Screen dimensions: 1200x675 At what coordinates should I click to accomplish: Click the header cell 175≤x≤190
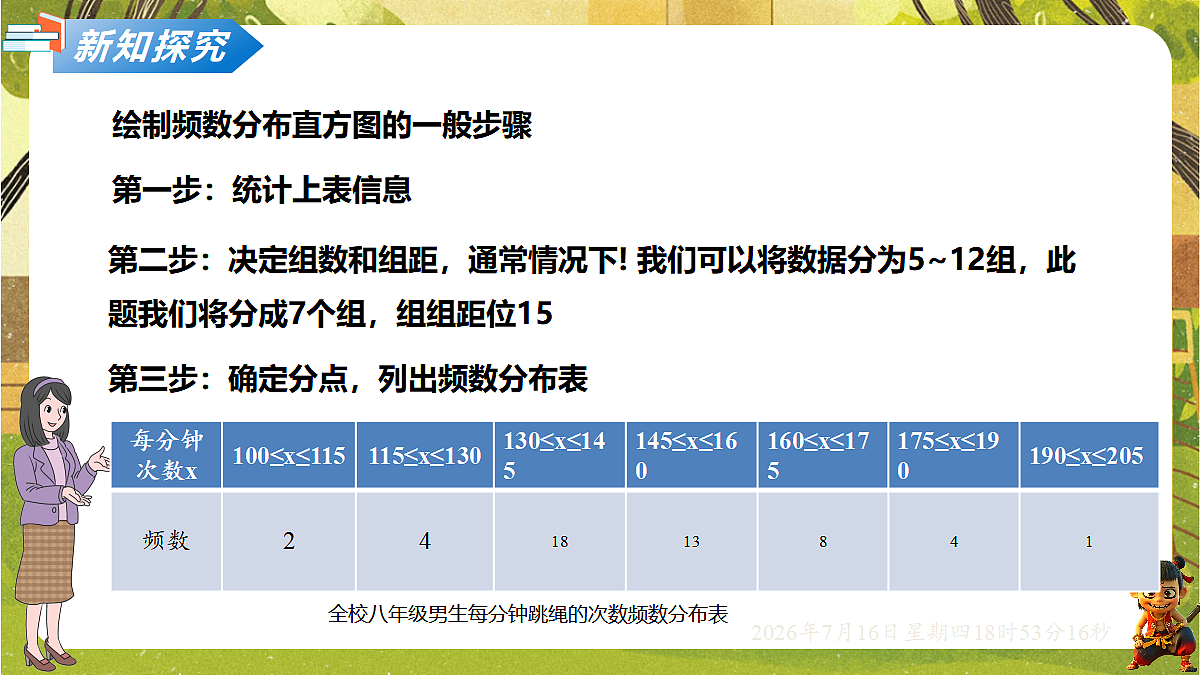[954, 455]
